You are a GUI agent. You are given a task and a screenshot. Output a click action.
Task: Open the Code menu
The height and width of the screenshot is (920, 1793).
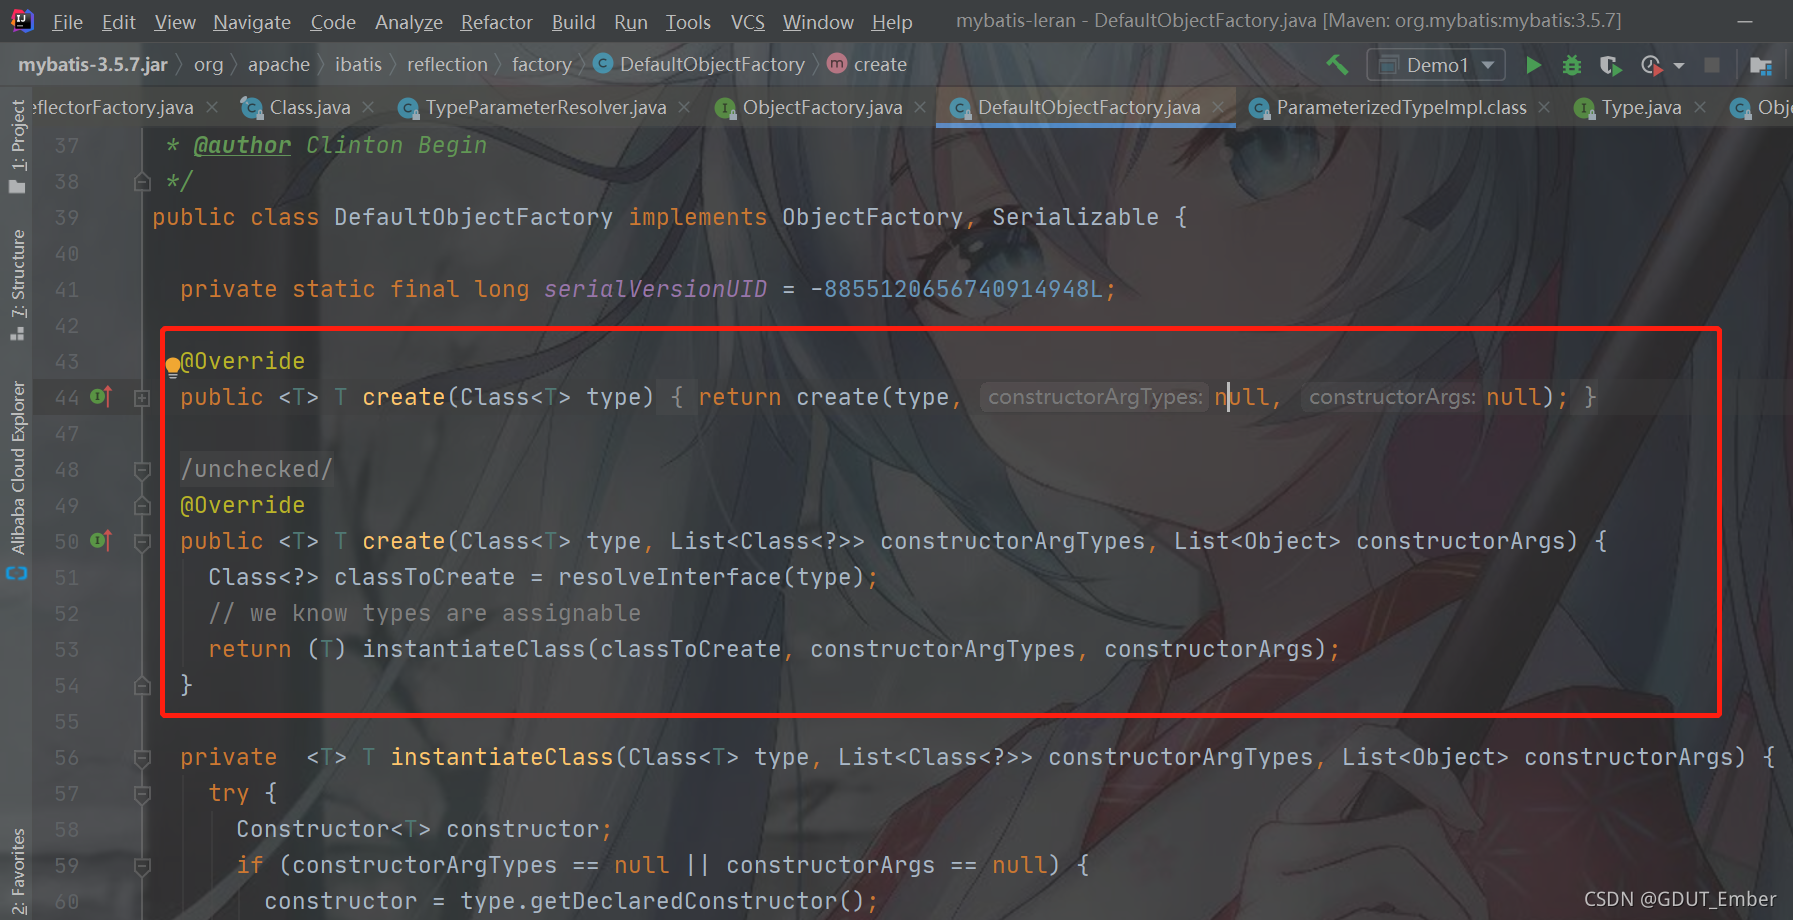(333, 22)
